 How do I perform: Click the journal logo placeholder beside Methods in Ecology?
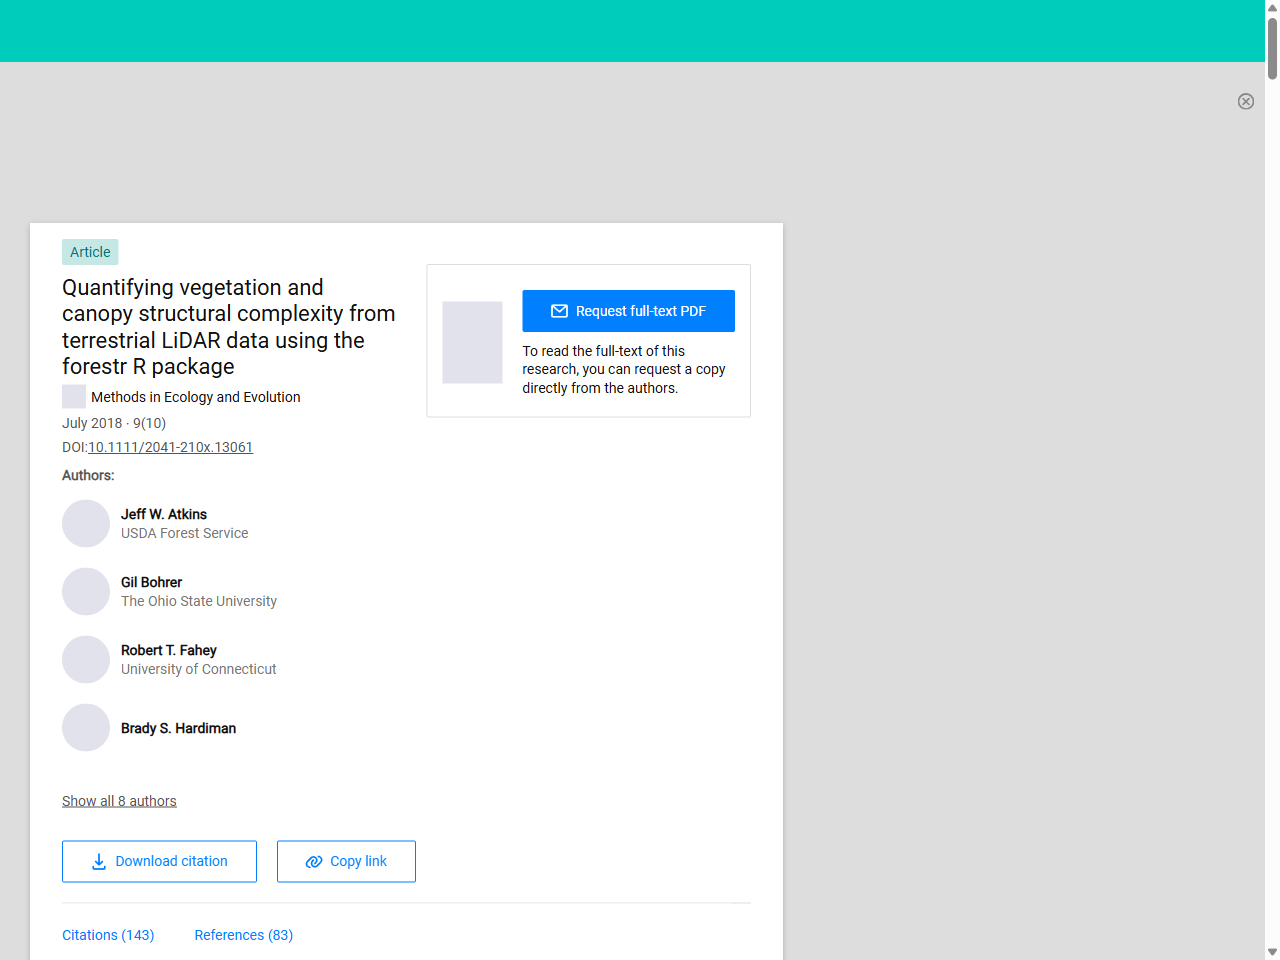74,397
